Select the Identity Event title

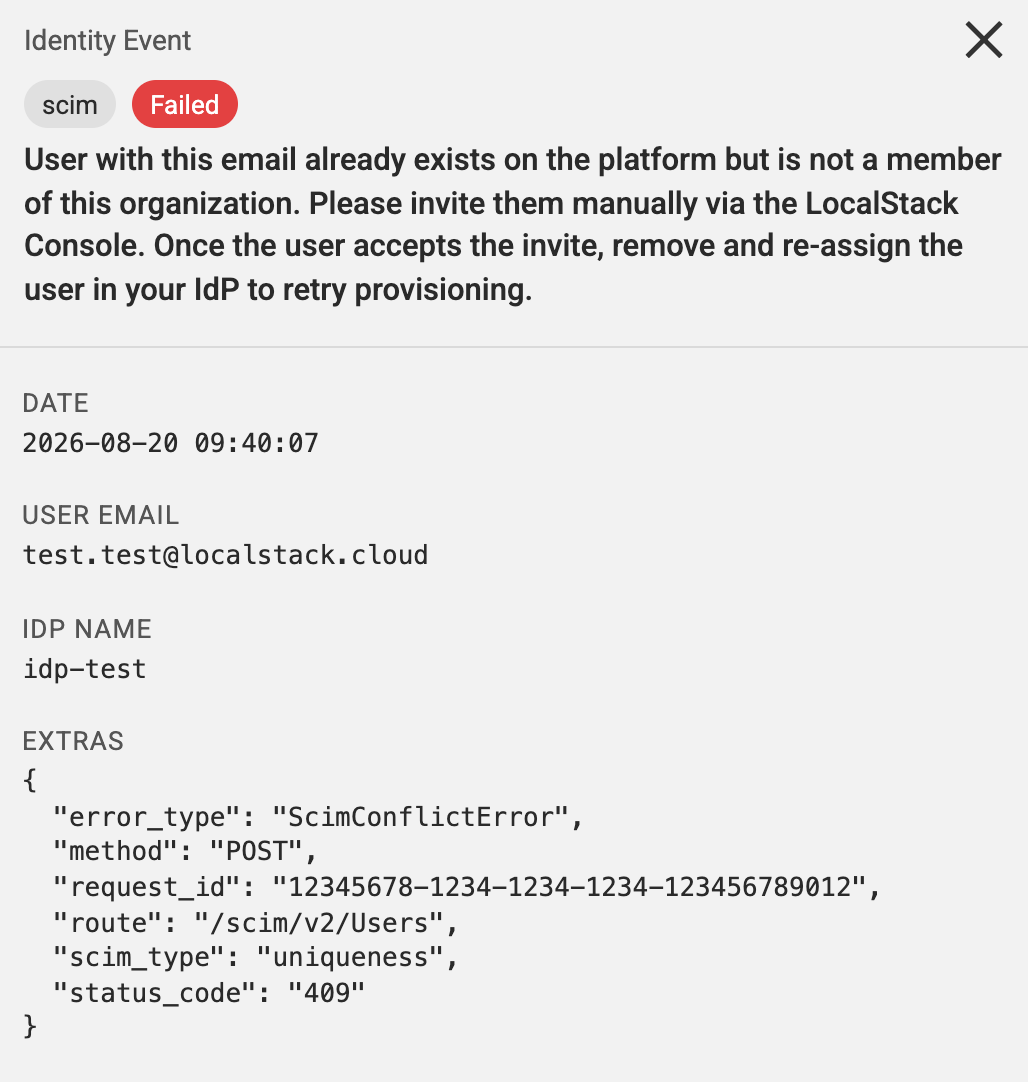coord(108,41)
